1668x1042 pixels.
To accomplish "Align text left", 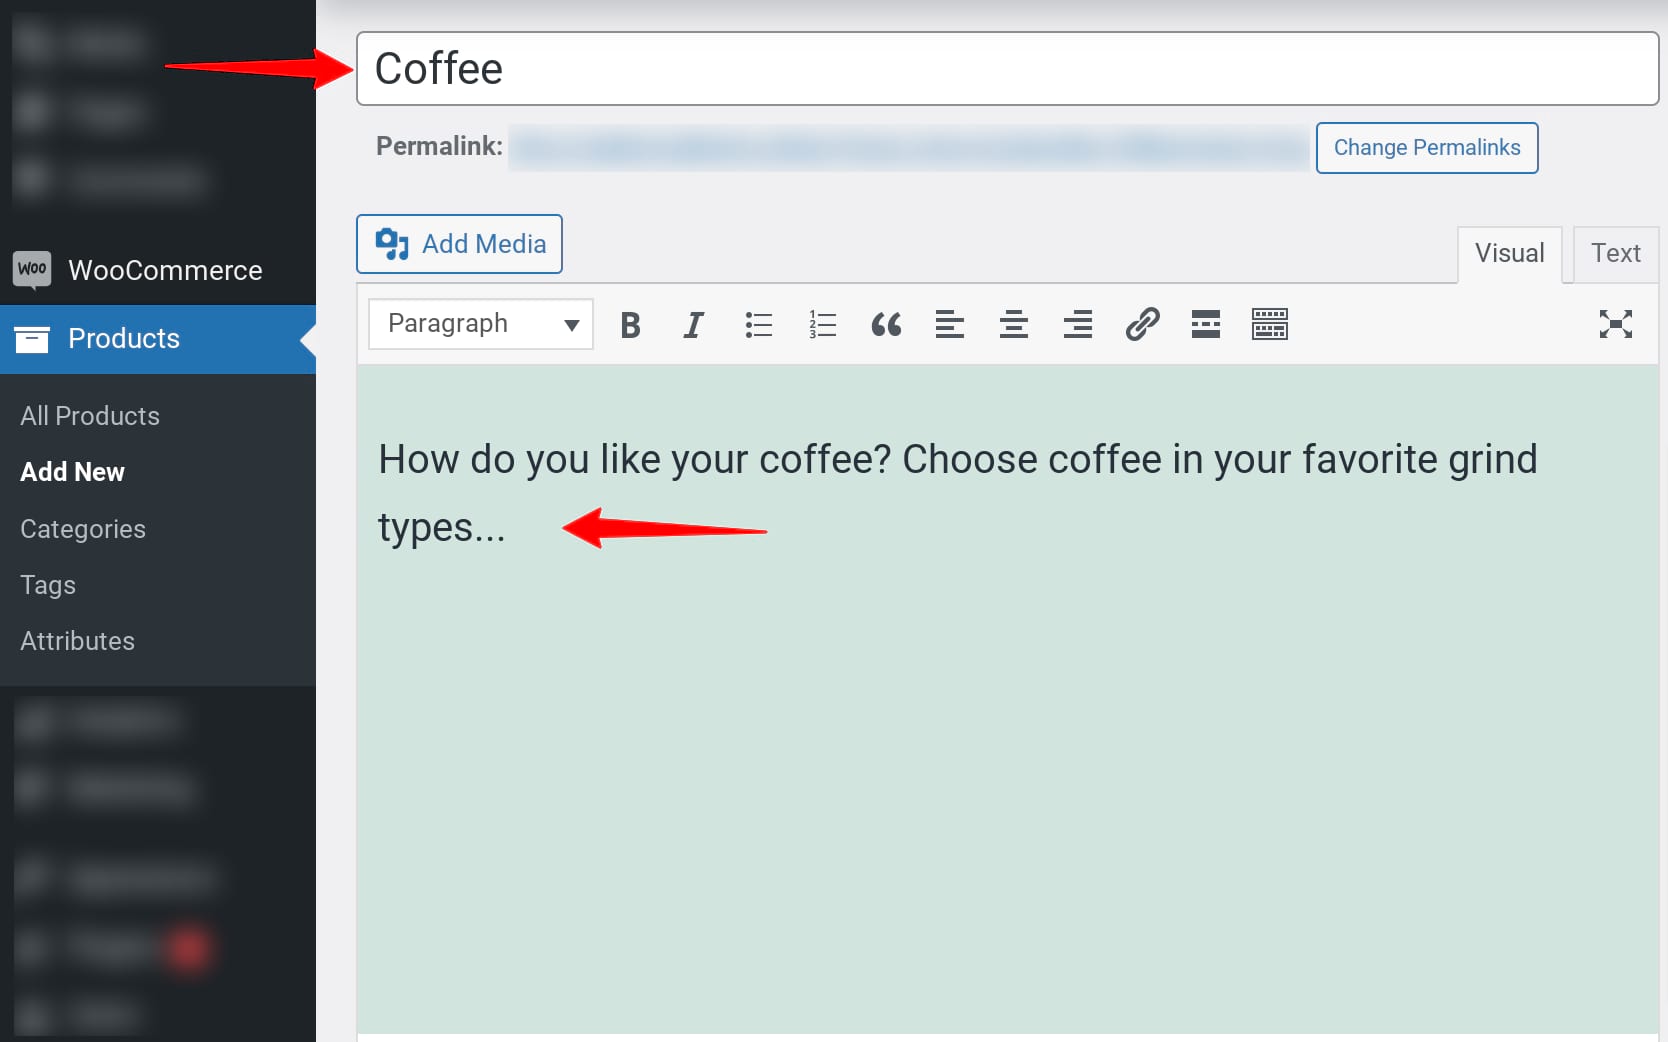I will pos(949,325).
